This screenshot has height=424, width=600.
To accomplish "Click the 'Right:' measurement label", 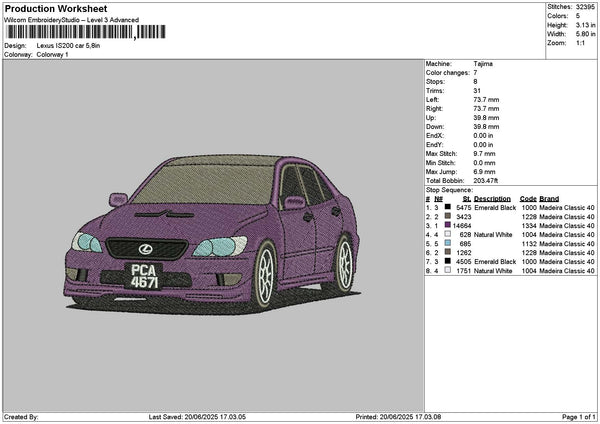I will coord(434,109).
